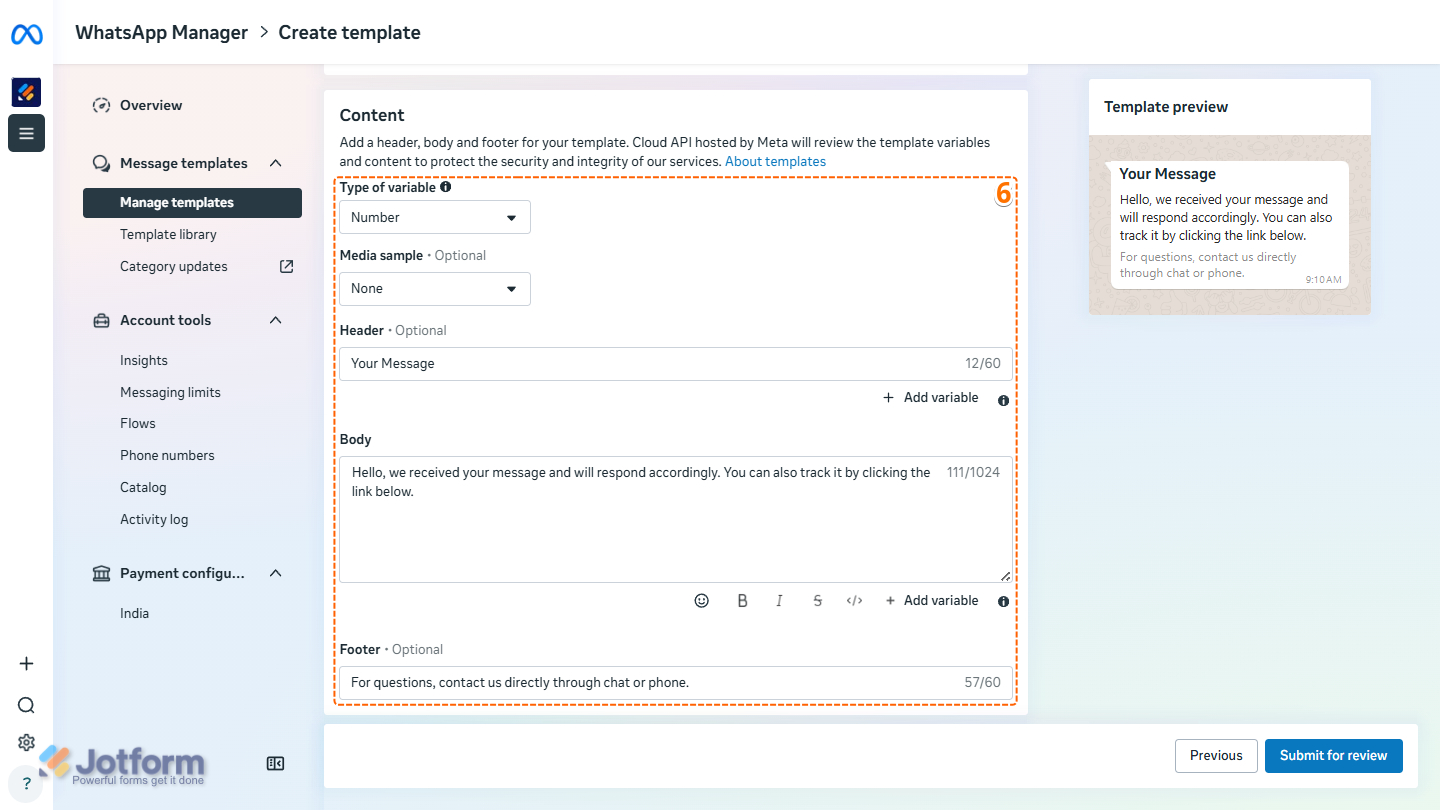Open the Media sample dropdown
The image size is (1440, 810).
[x=435, y=289]
